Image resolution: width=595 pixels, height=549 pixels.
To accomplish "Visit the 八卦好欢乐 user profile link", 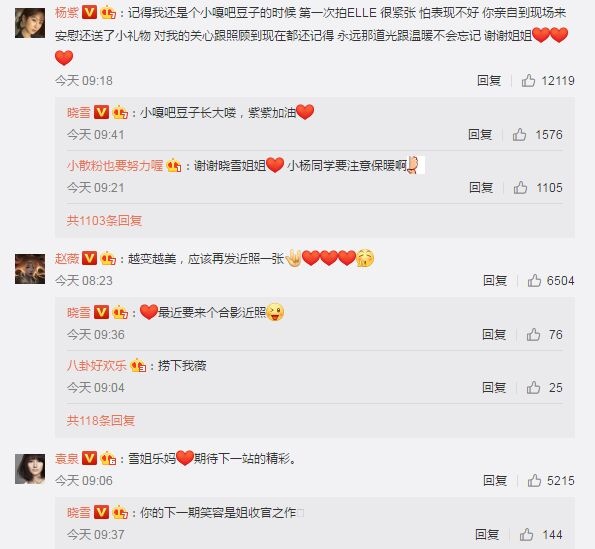I will coord(97,365).
